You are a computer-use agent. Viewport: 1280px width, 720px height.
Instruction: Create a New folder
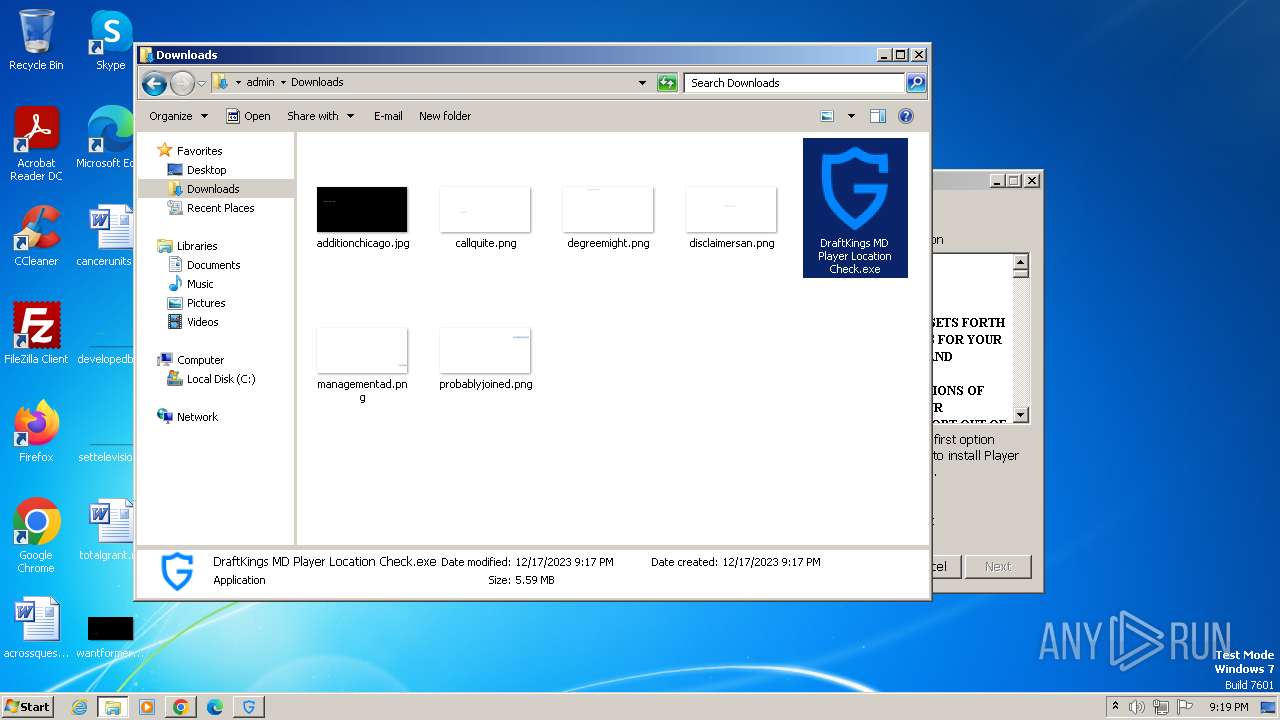point(445,116)
